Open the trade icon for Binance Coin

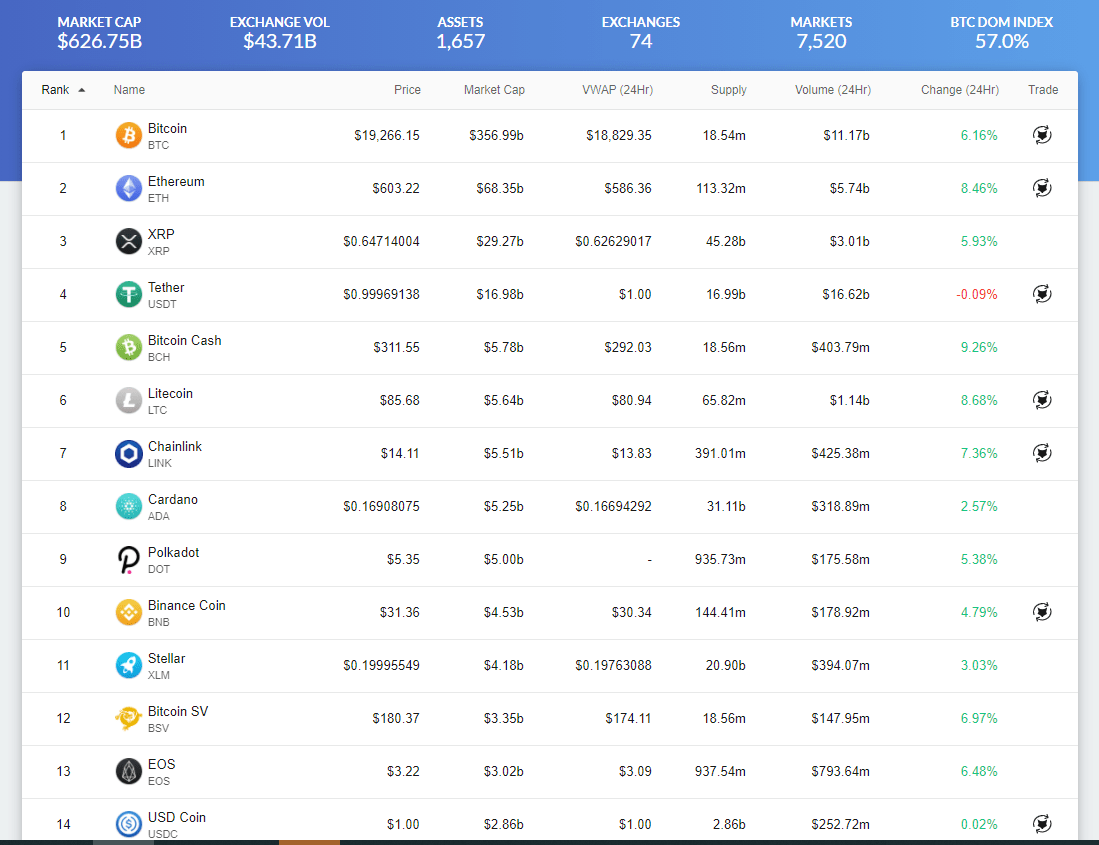(1041, 611)
